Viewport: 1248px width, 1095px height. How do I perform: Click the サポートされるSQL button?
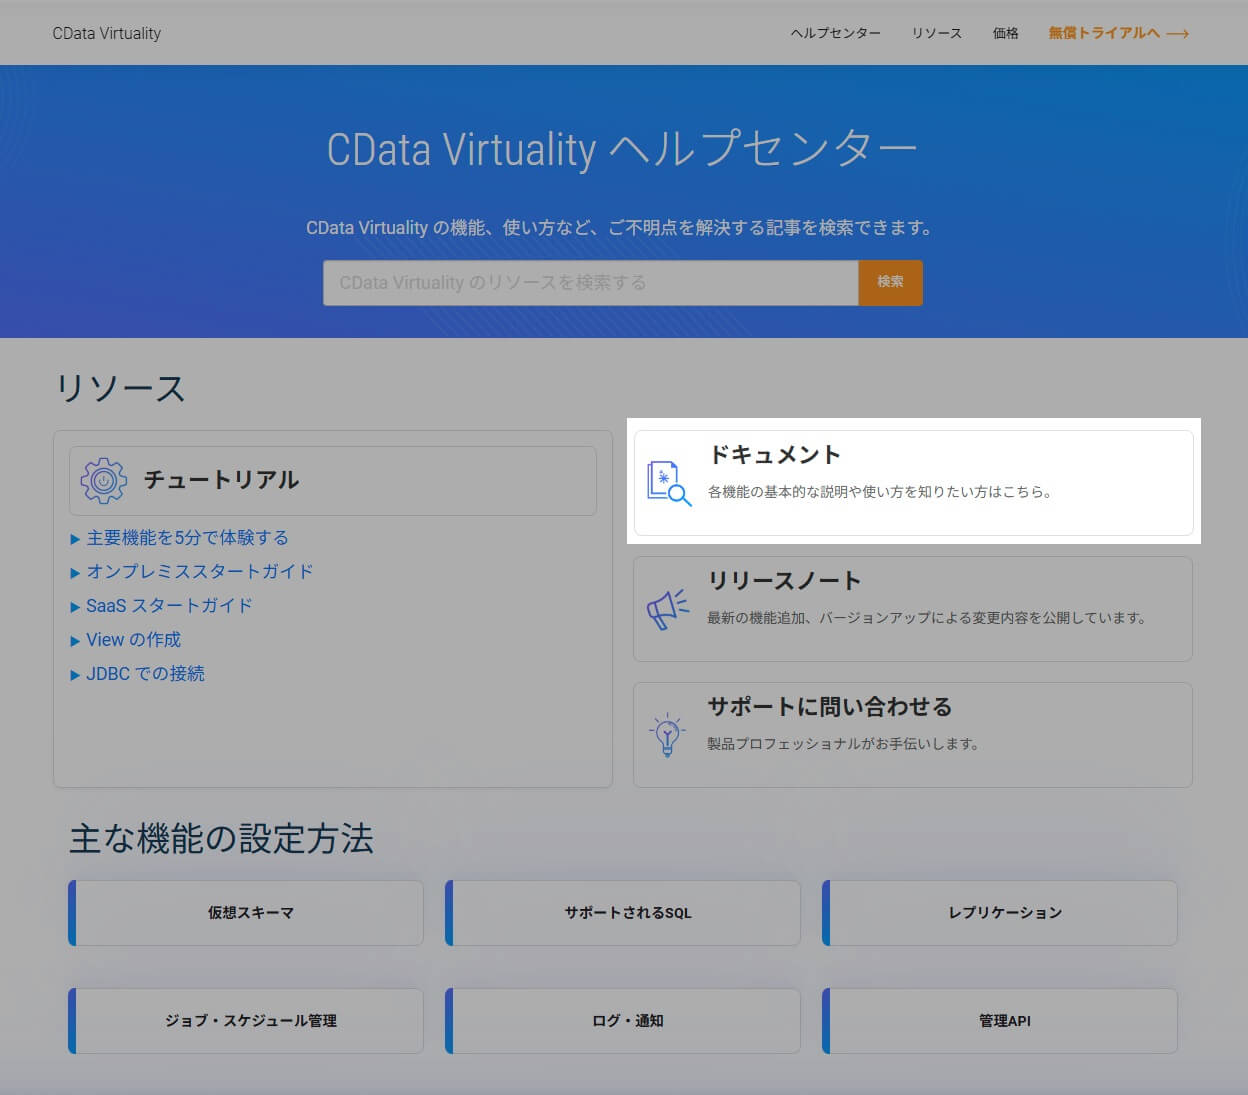point(623,913)
